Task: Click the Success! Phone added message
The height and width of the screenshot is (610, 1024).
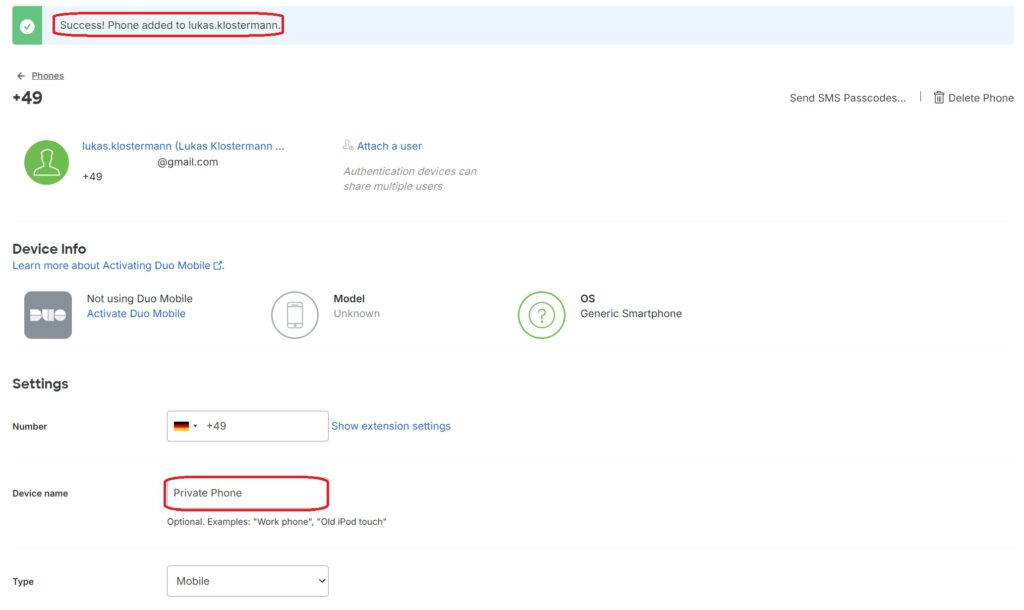Action: (170, 25)
